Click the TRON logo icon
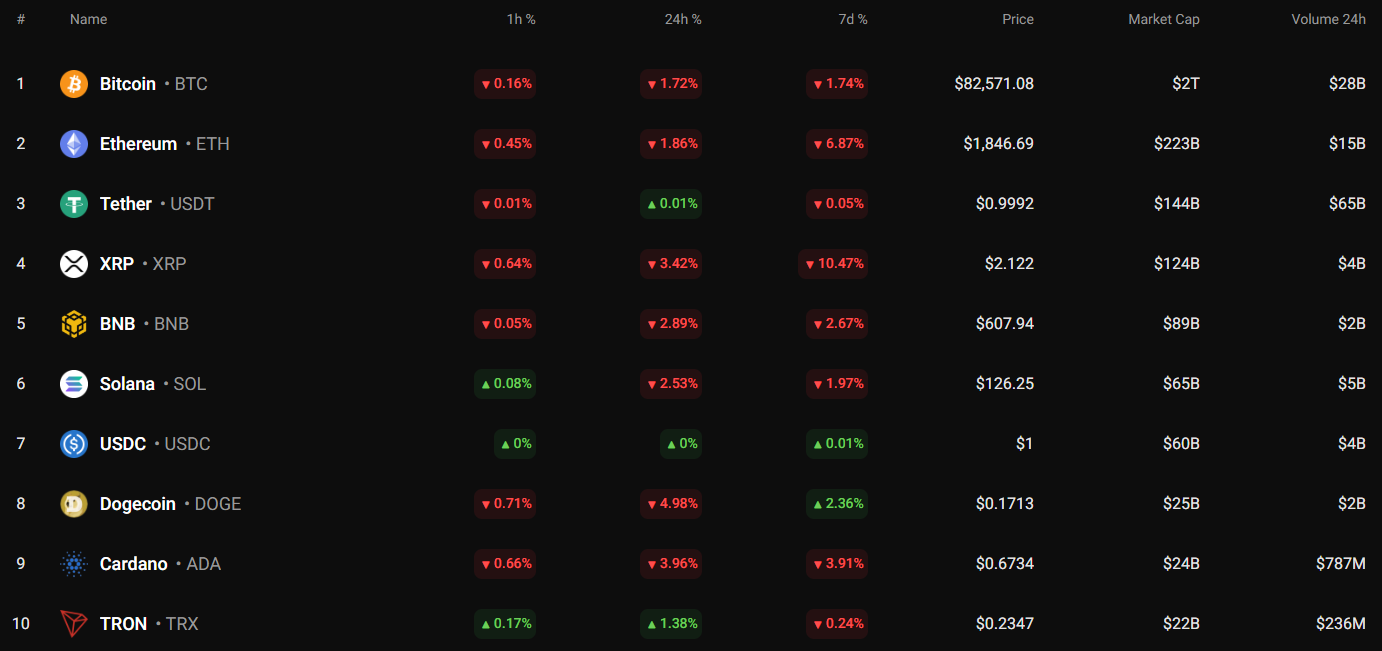The height and width of the screenshot is (651, 1382). [74, 624]
